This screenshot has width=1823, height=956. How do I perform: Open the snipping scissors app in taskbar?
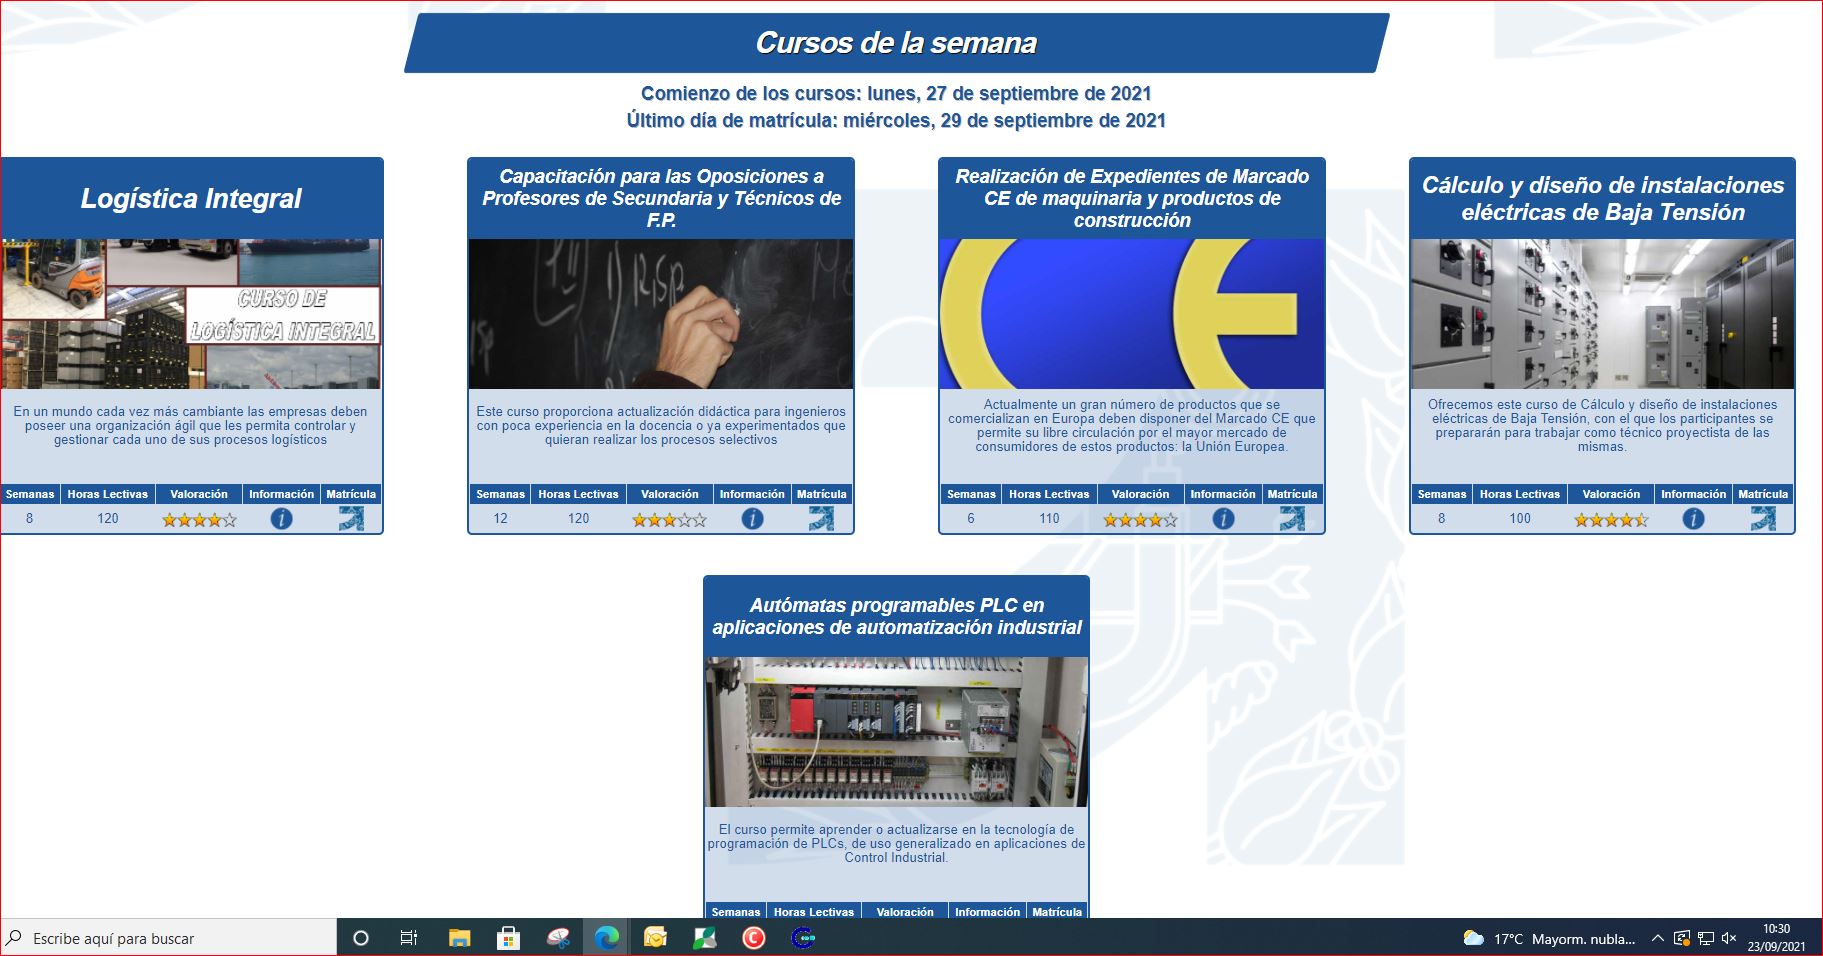558,938
